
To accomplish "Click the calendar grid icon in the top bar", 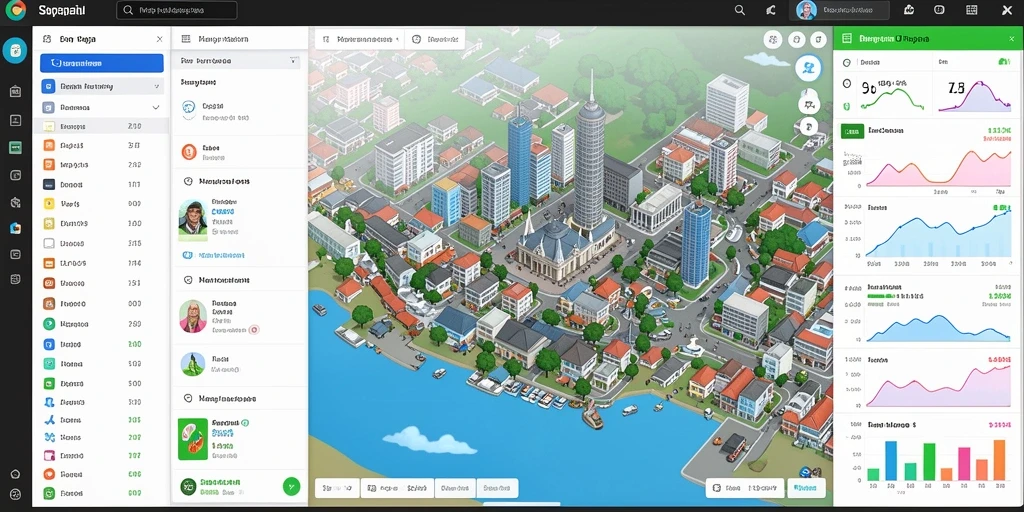I will [x=972, y=10].
